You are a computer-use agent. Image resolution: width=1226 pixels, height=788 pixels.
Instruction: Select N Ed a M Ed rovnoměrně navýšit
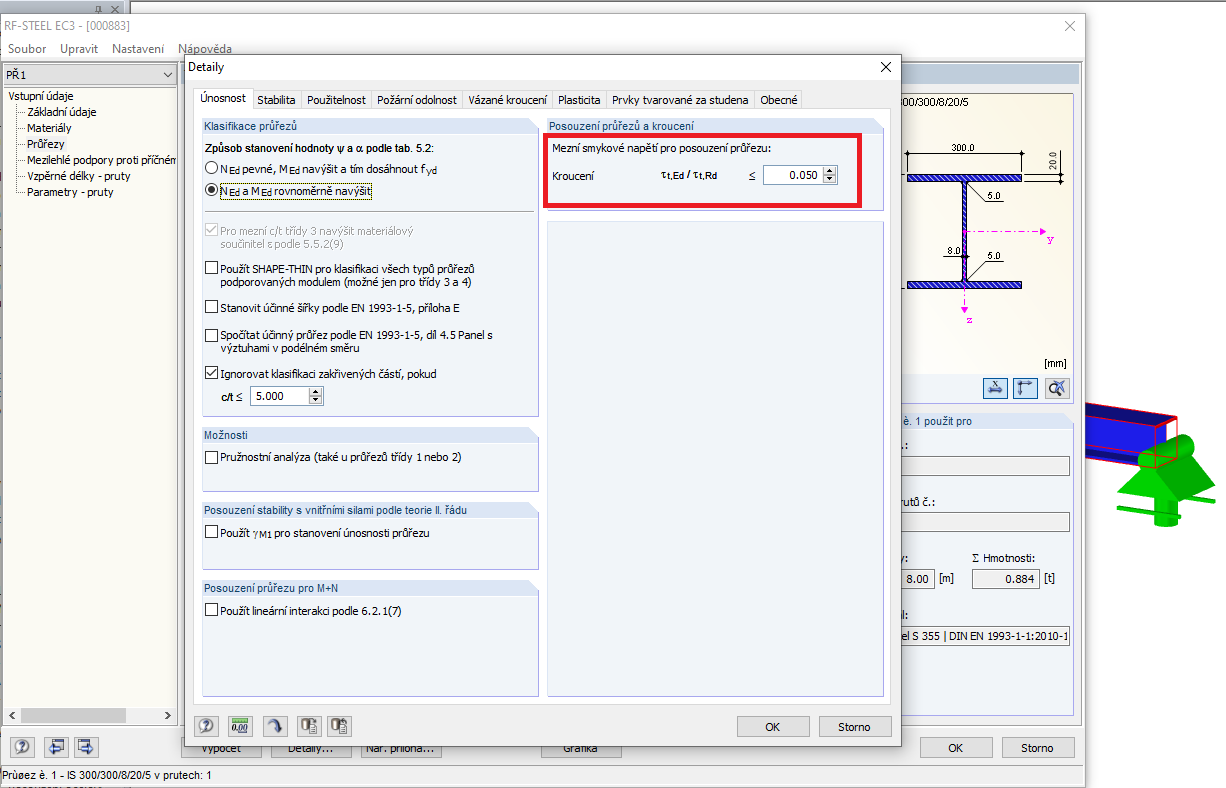[x=211, y=190]
